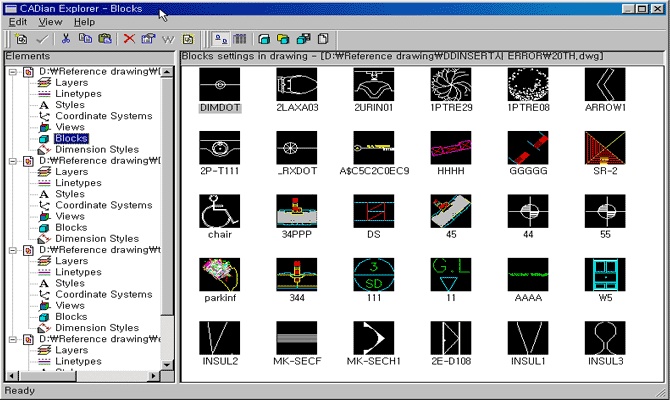Click the stacked cyan blocks toolbar icon
Image resolution: width=670 pixels, height=400 pixels.
pos(303,39)
